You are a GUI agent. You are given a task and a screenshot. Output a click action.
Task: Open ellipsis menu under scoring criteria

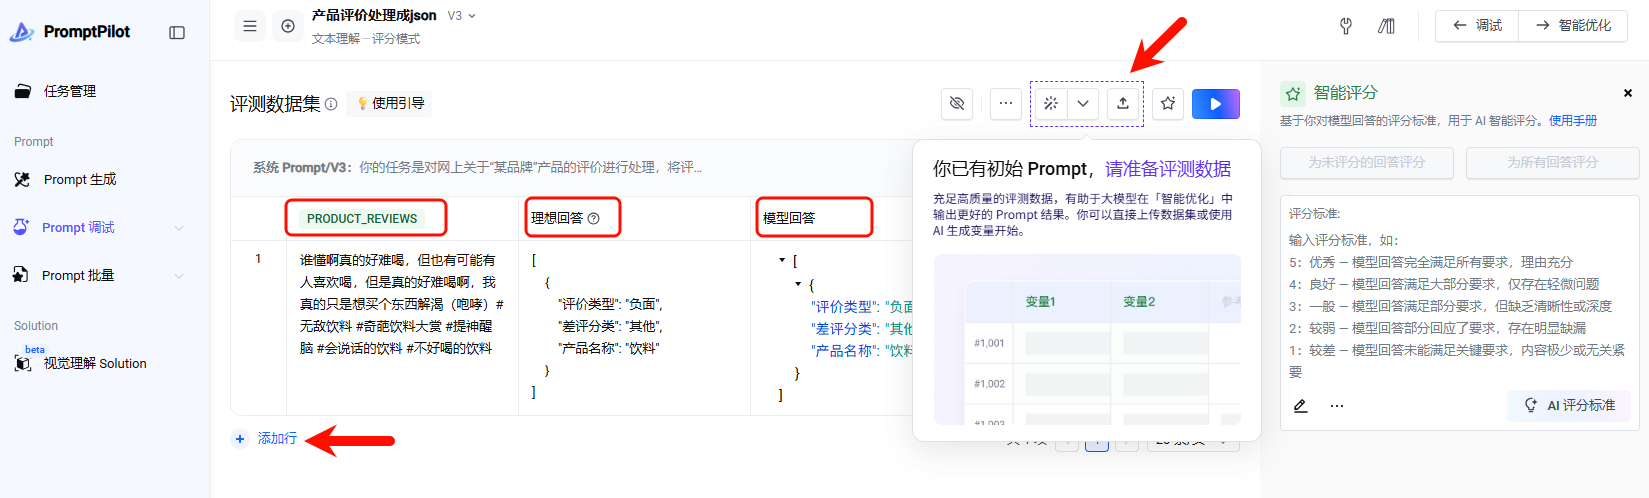click(1337, 406)
